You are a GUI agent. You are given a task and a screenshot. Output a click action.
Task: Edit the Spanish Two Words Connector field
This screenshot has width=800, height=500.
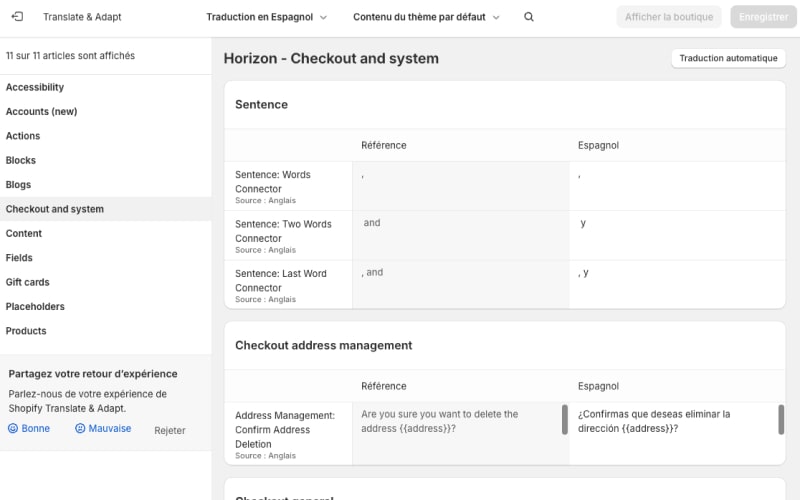tap(677, 235)
